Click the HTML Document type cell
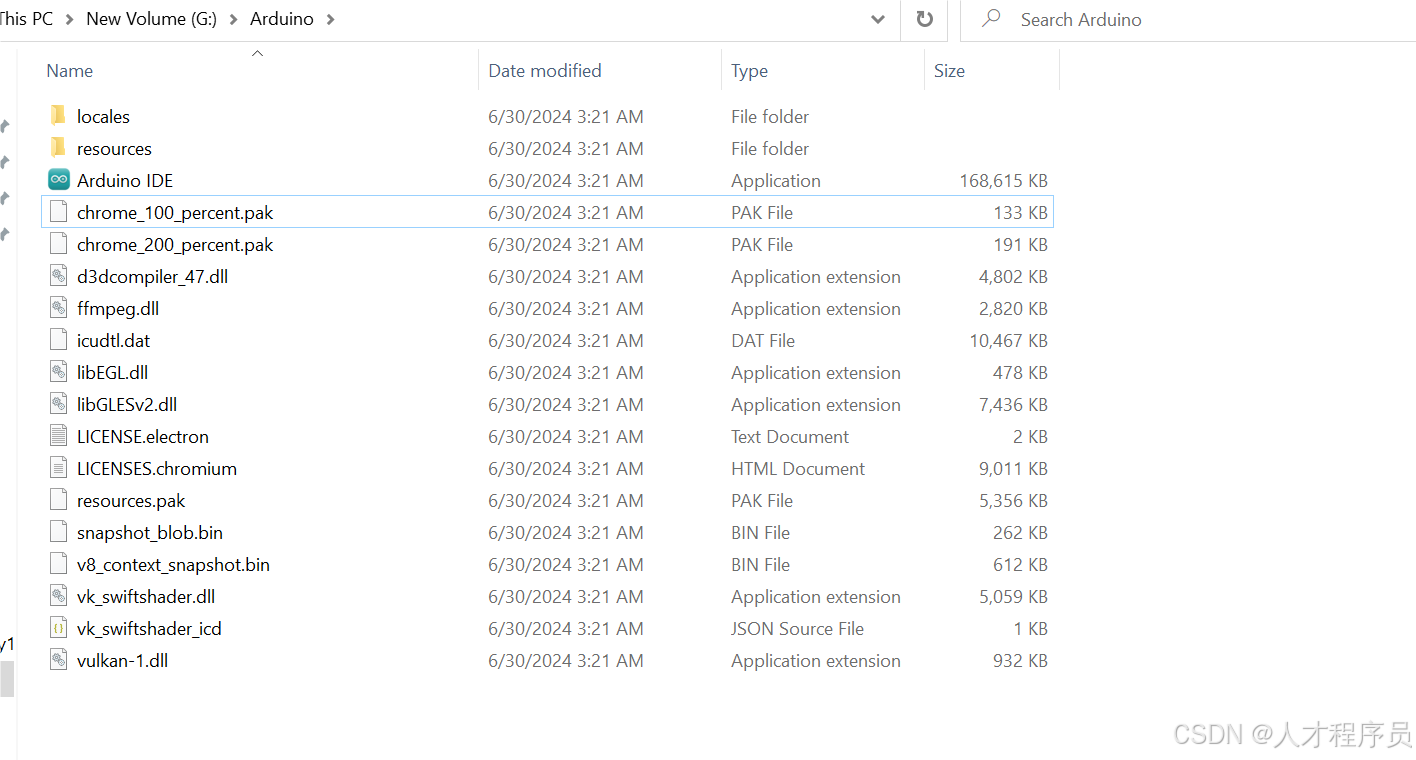Image resolution: width=1416 pixels, height=760 pixels. point(798,469)
